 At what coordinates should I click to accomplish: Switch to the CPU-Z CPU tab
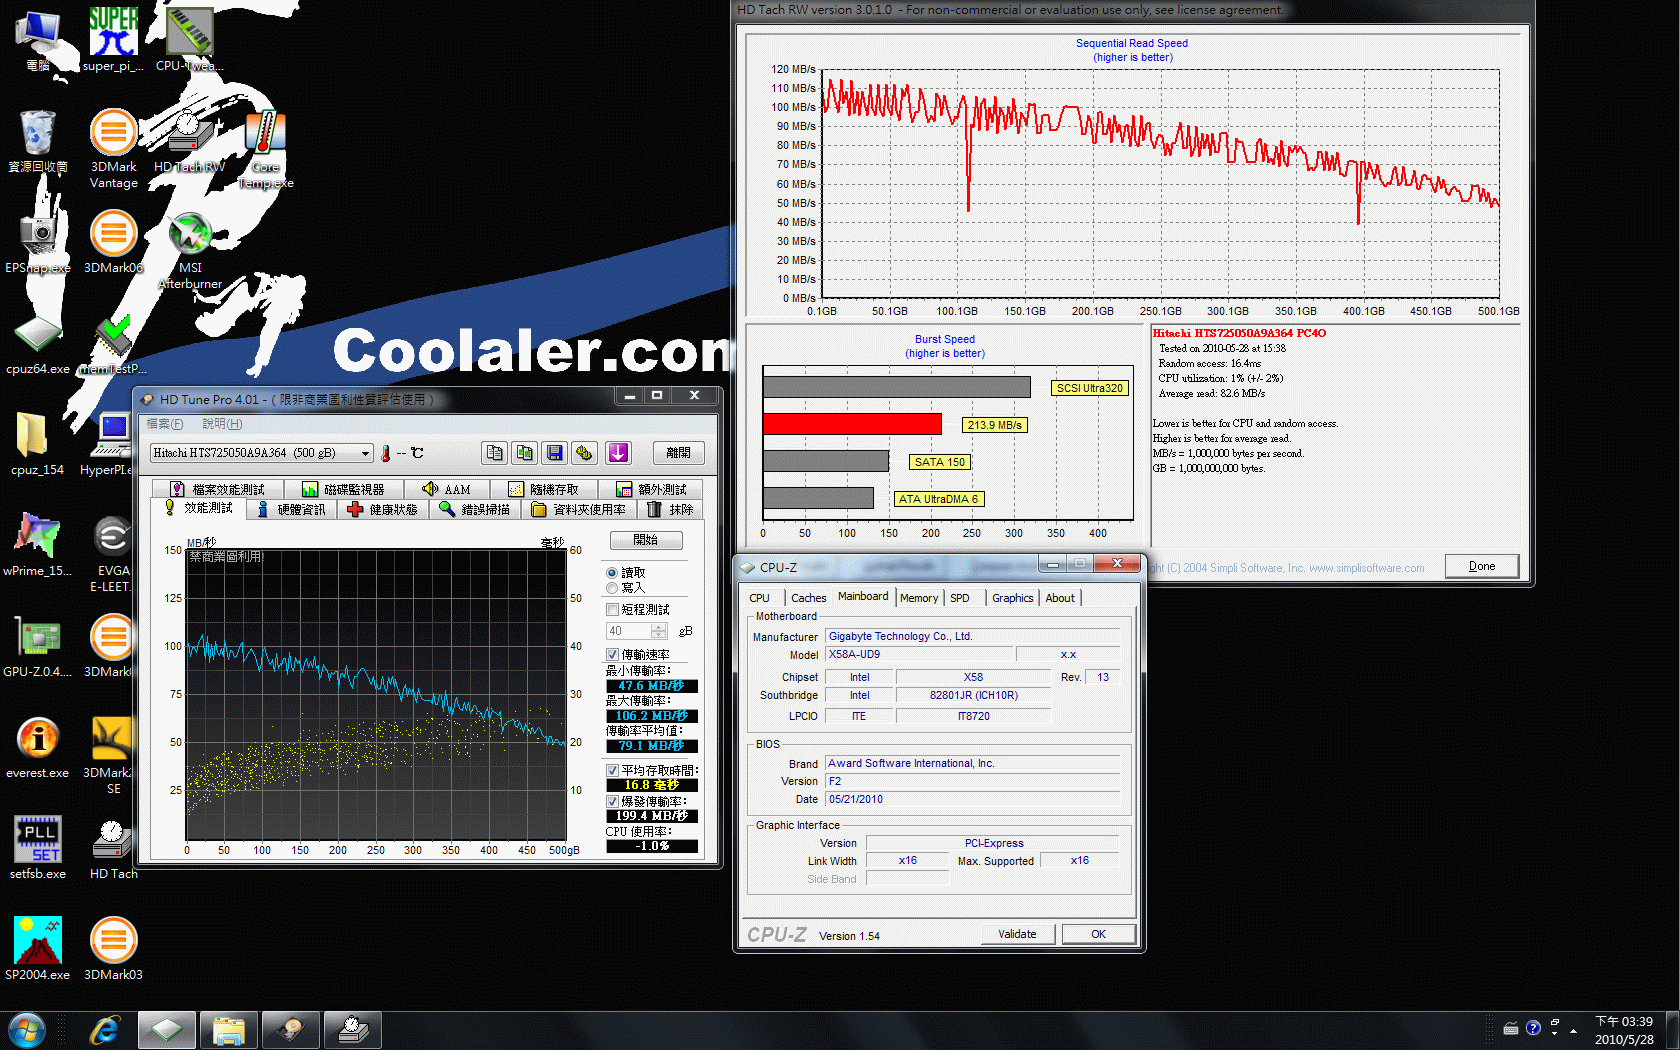point(760,598)
